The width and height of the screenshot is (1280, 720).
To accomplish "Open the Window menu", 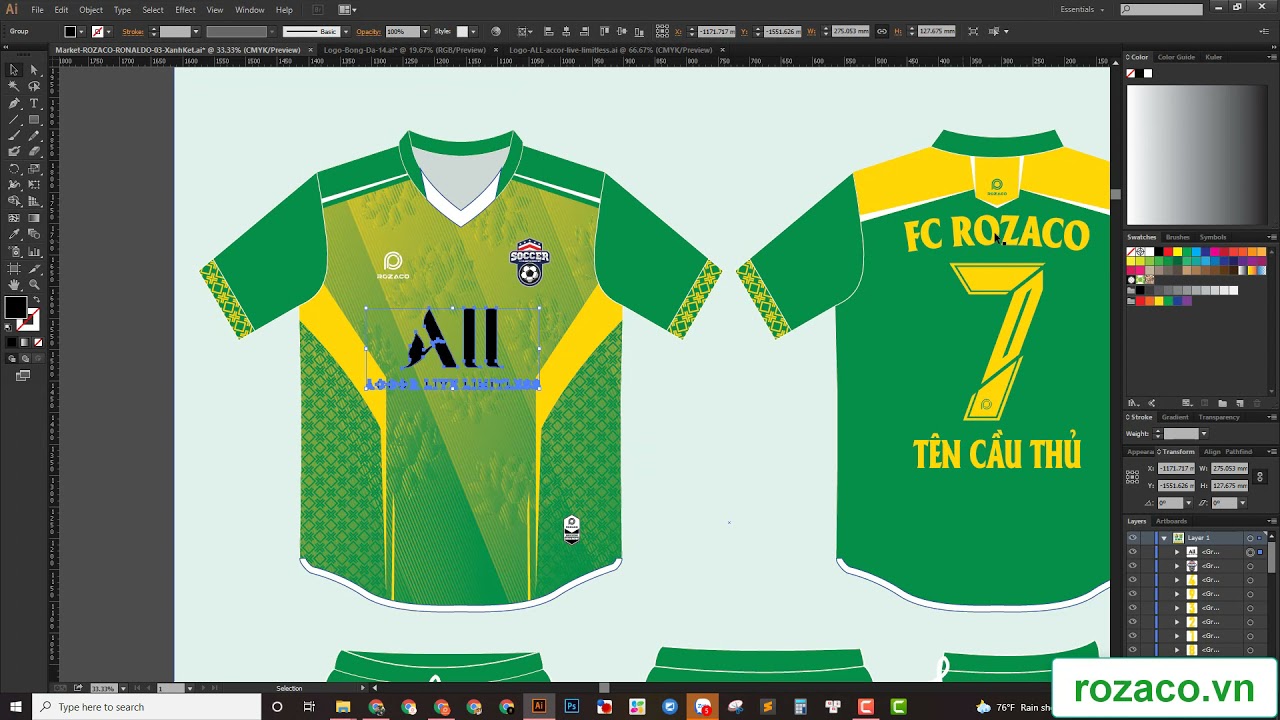I will 249,9.
